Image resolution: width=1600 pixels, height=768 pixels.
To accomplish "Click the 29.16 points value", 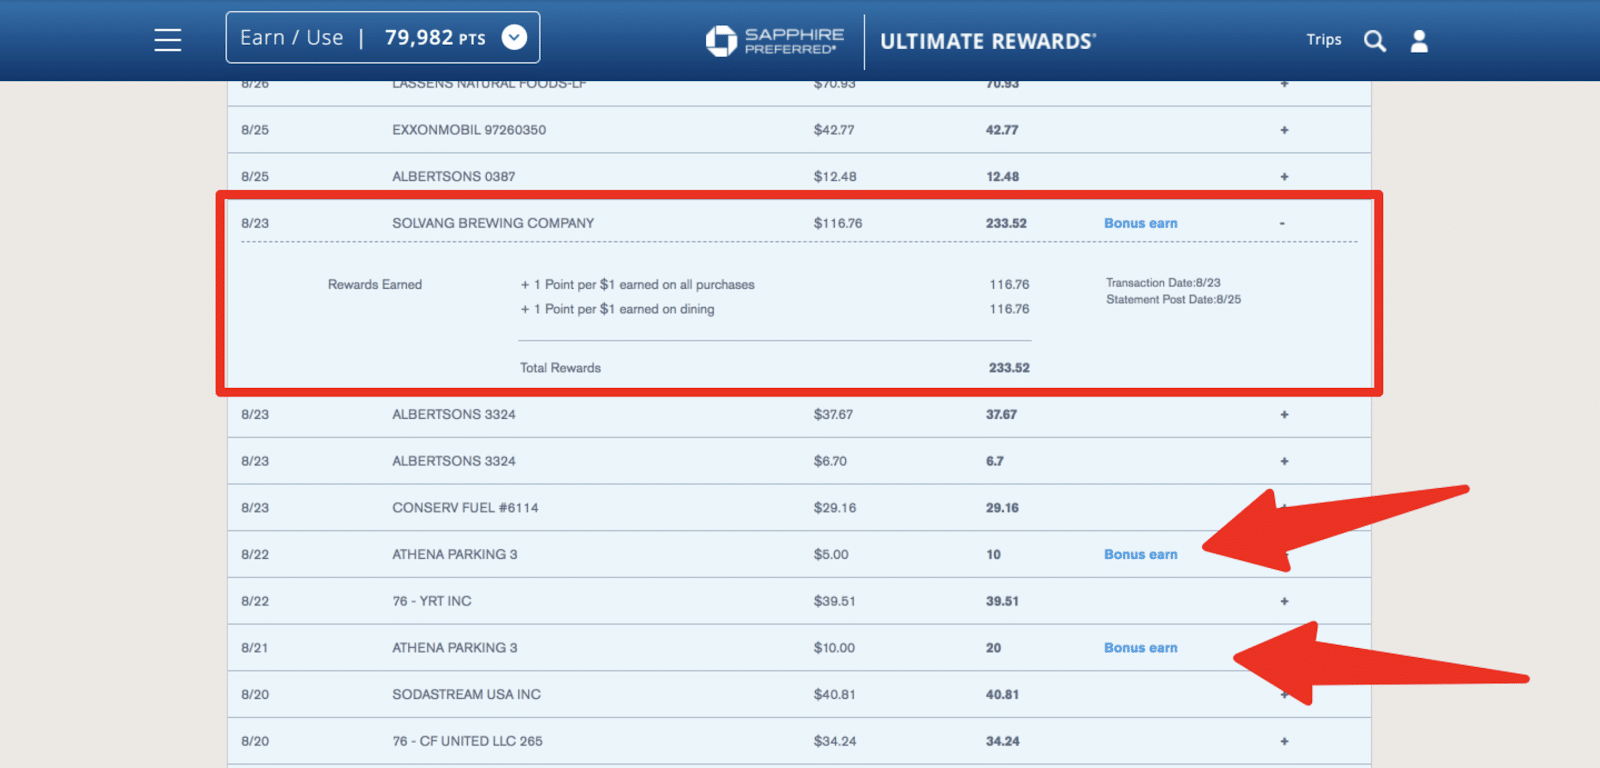I will point(1002,508).
